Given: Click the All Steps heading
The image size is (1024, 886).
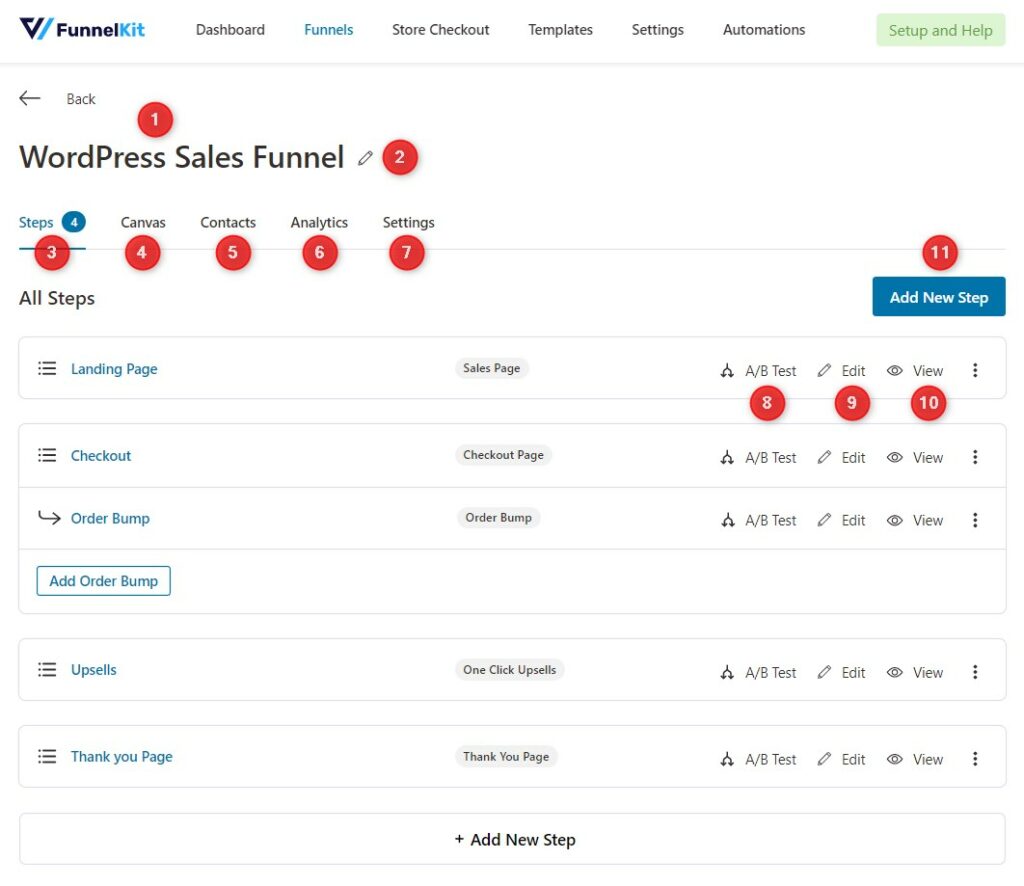Looking at the screenshot, I should pos(57,298).
